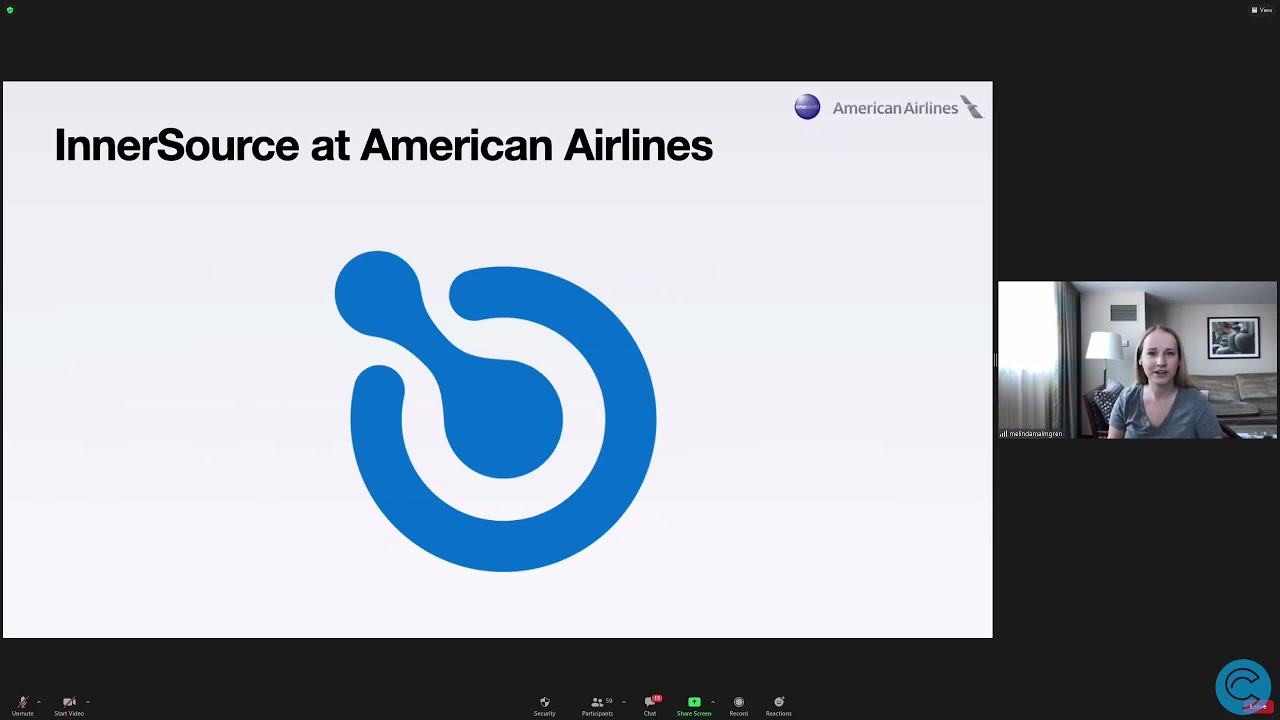Click the green encryption shield icon
Screen dimensions: 1280x720
pos(10,10)
